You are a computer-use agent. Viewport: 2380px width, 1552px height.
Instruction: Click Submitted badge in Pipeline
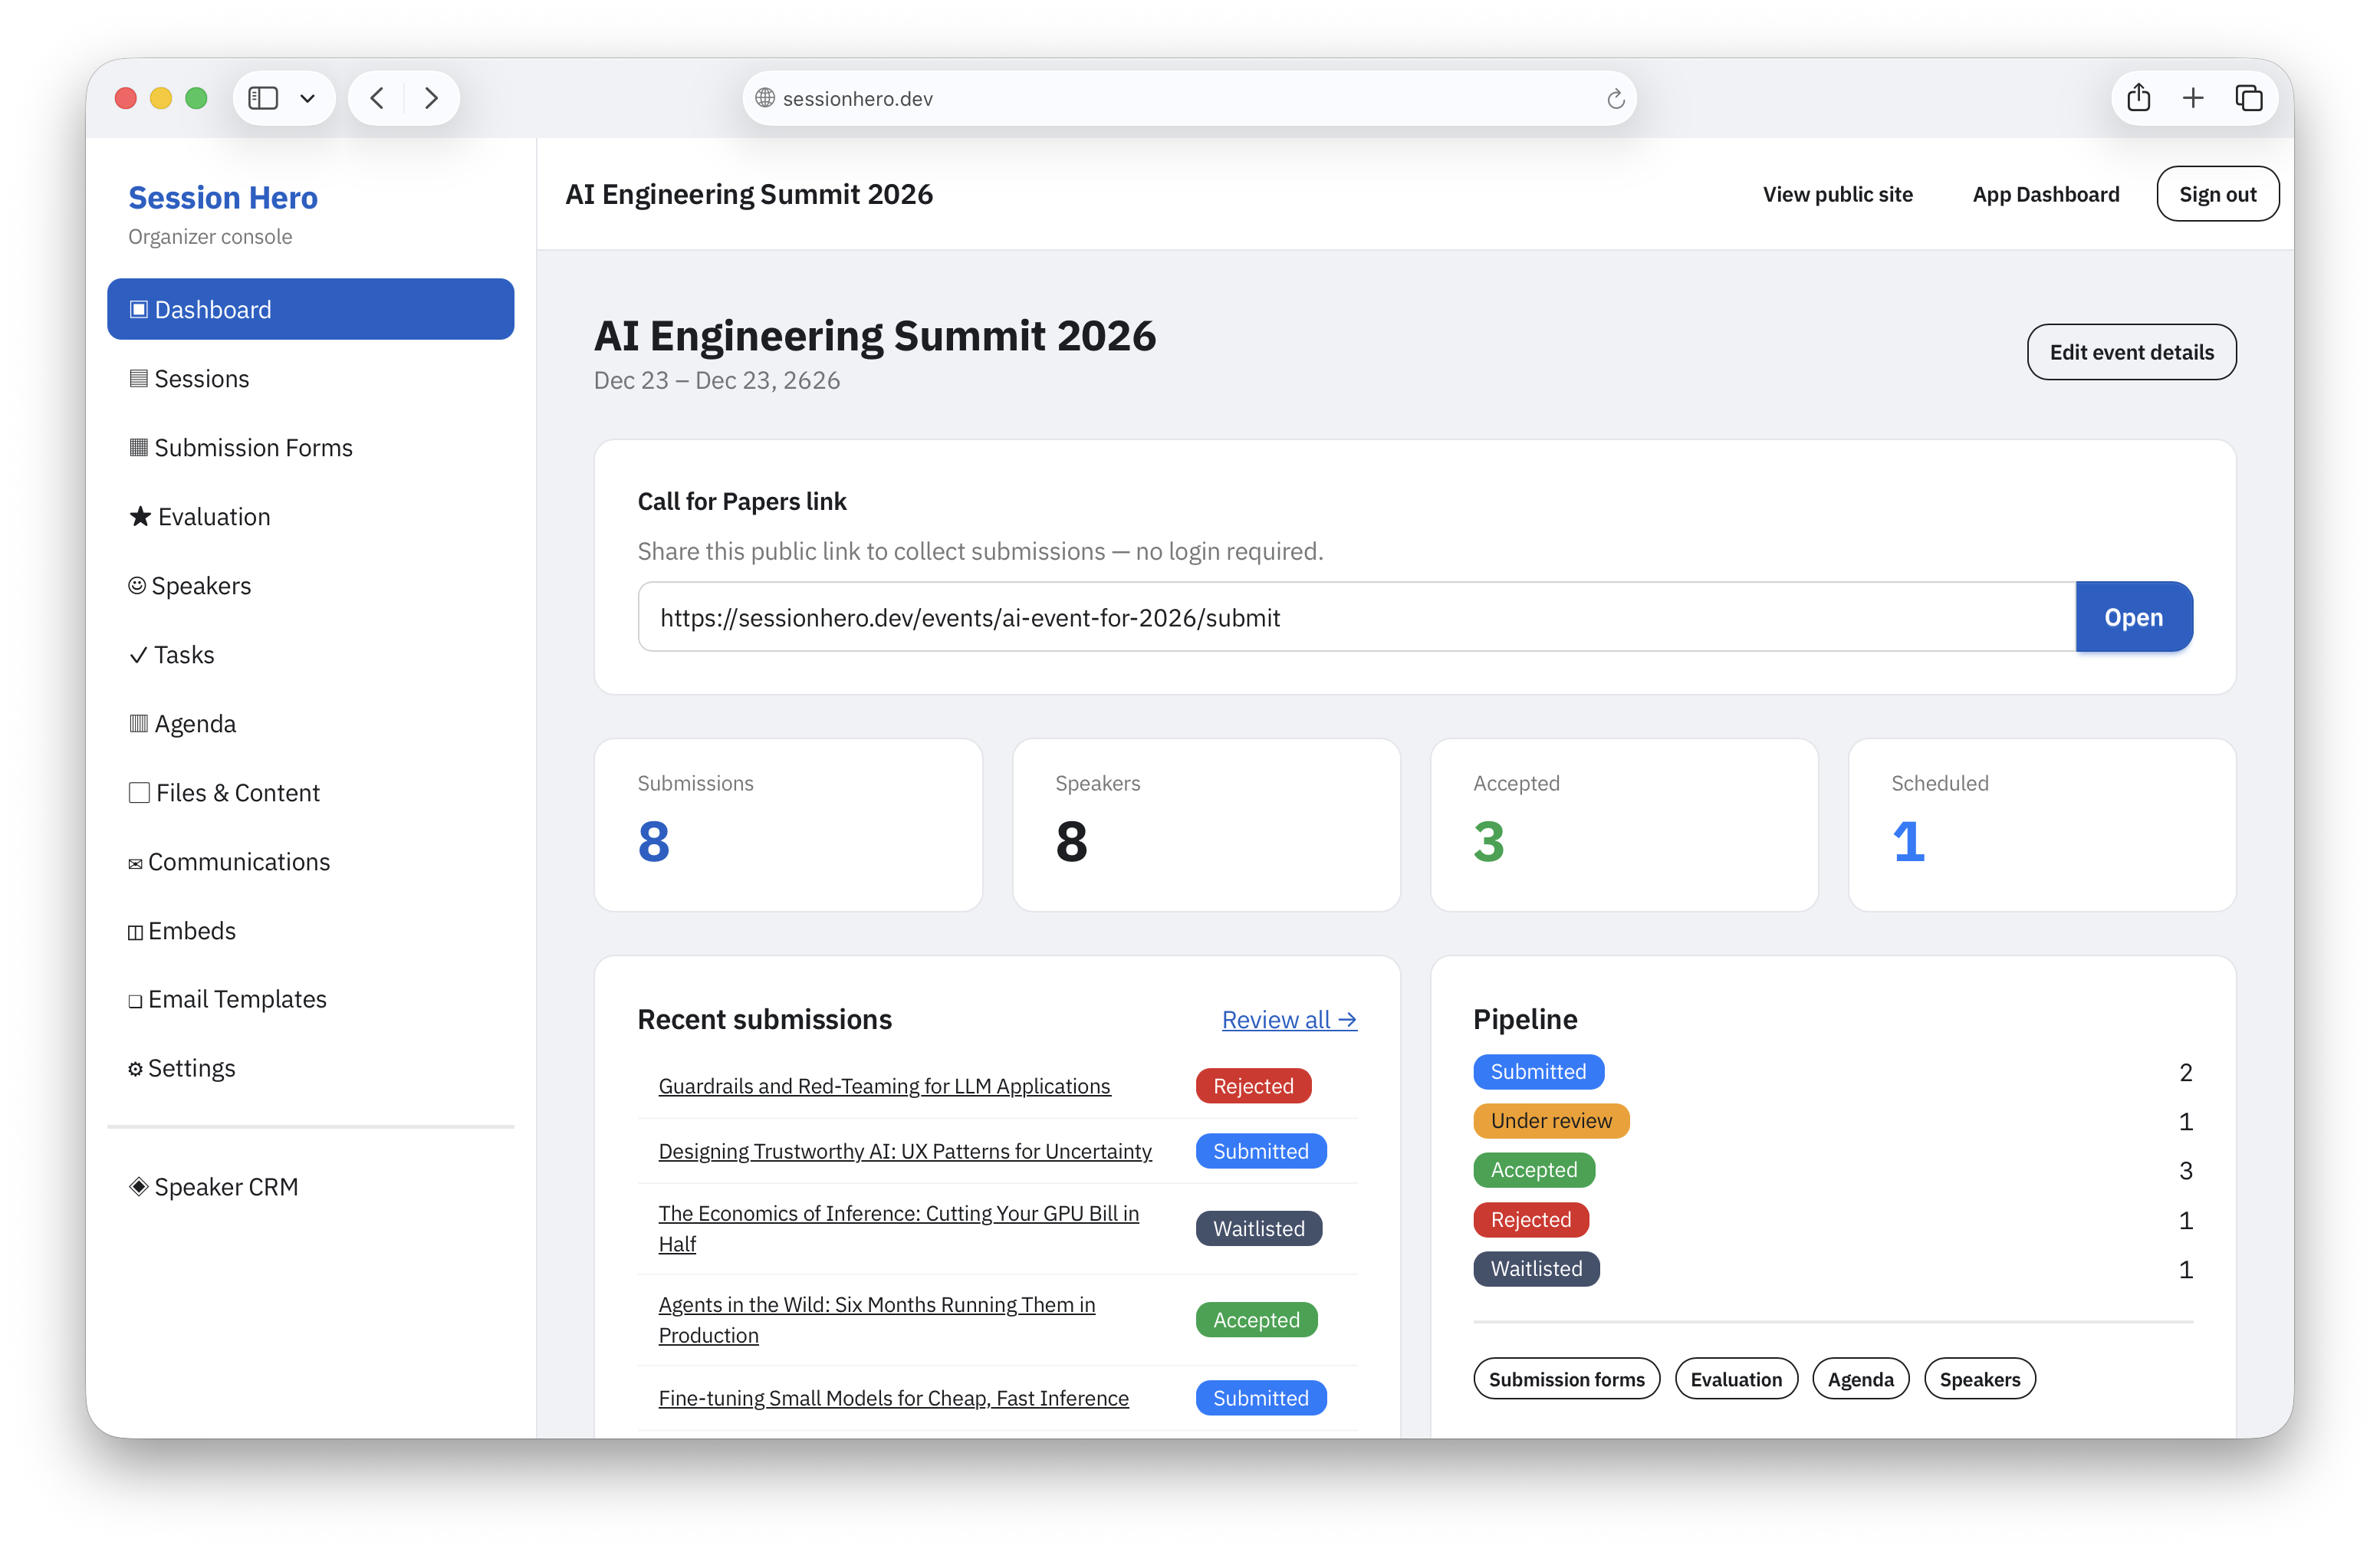[1538, 1071]
